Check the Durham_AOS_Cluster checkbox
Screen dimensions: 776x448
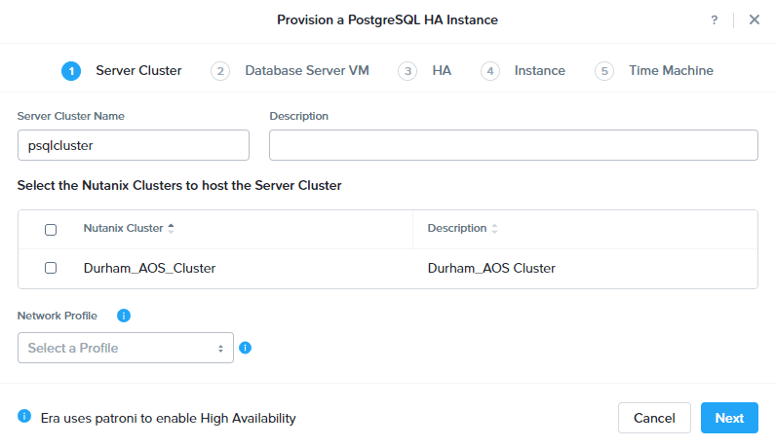50,268
